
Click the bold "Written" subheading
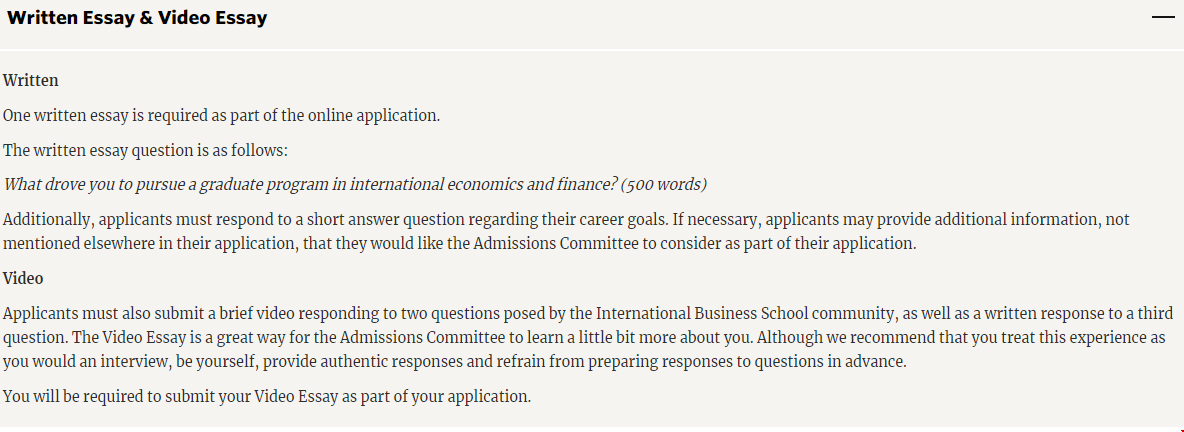tap(31, 80)
